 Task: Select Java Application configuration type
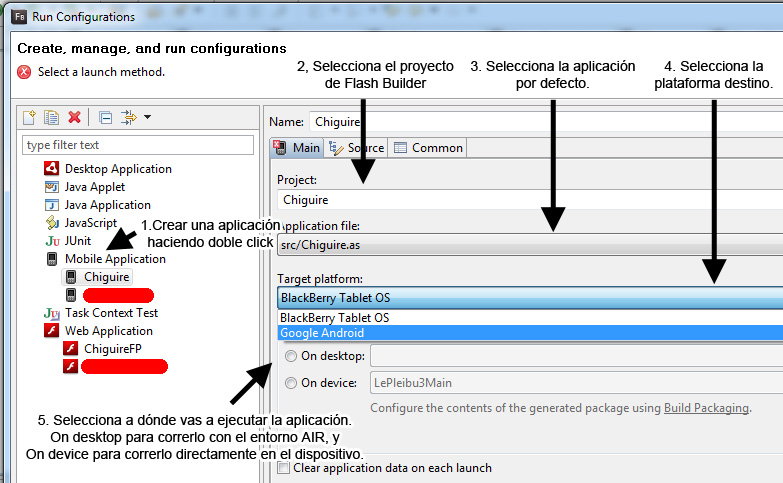point(107,205)
